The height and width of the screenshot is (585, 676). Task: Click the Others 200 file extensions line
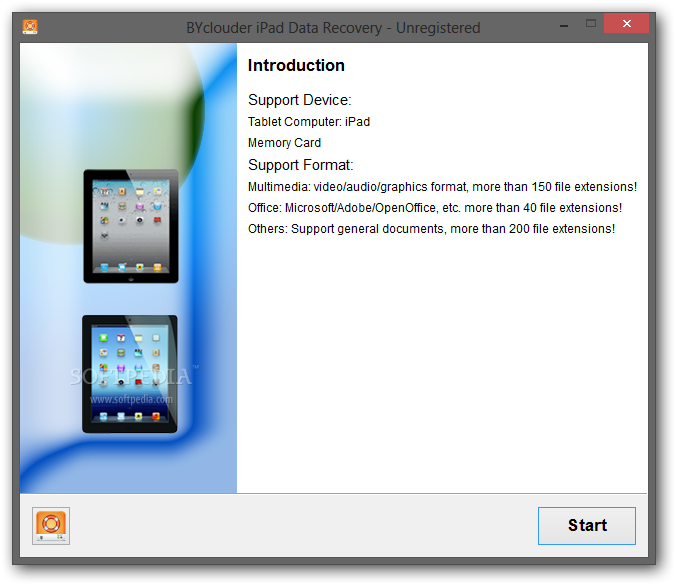pos(431,228)
